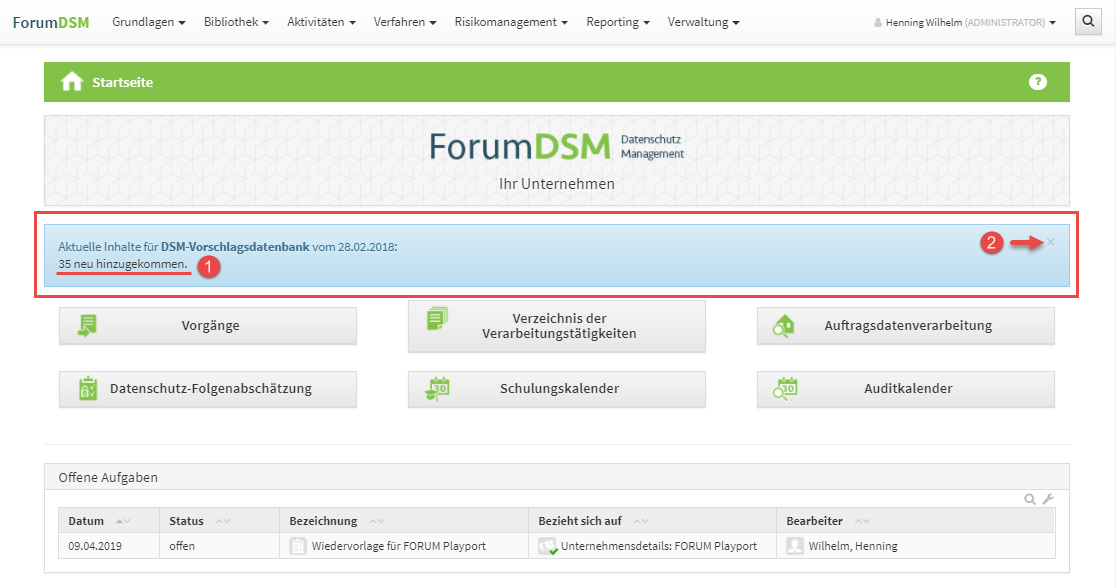Image resolution: width=1116 pixels, height=588 pixels.
Task: Open the '35 neu hinzugekommen' link
Action: coord(122,264)
